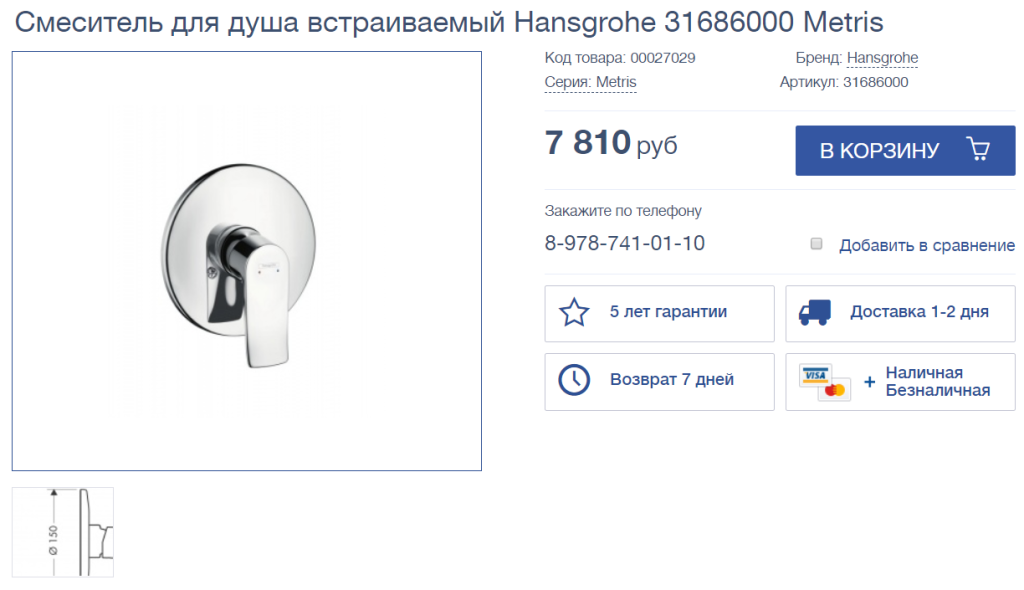1024x590 pixels.
Task: Click the main shower mixer product image
Action: 247,261
